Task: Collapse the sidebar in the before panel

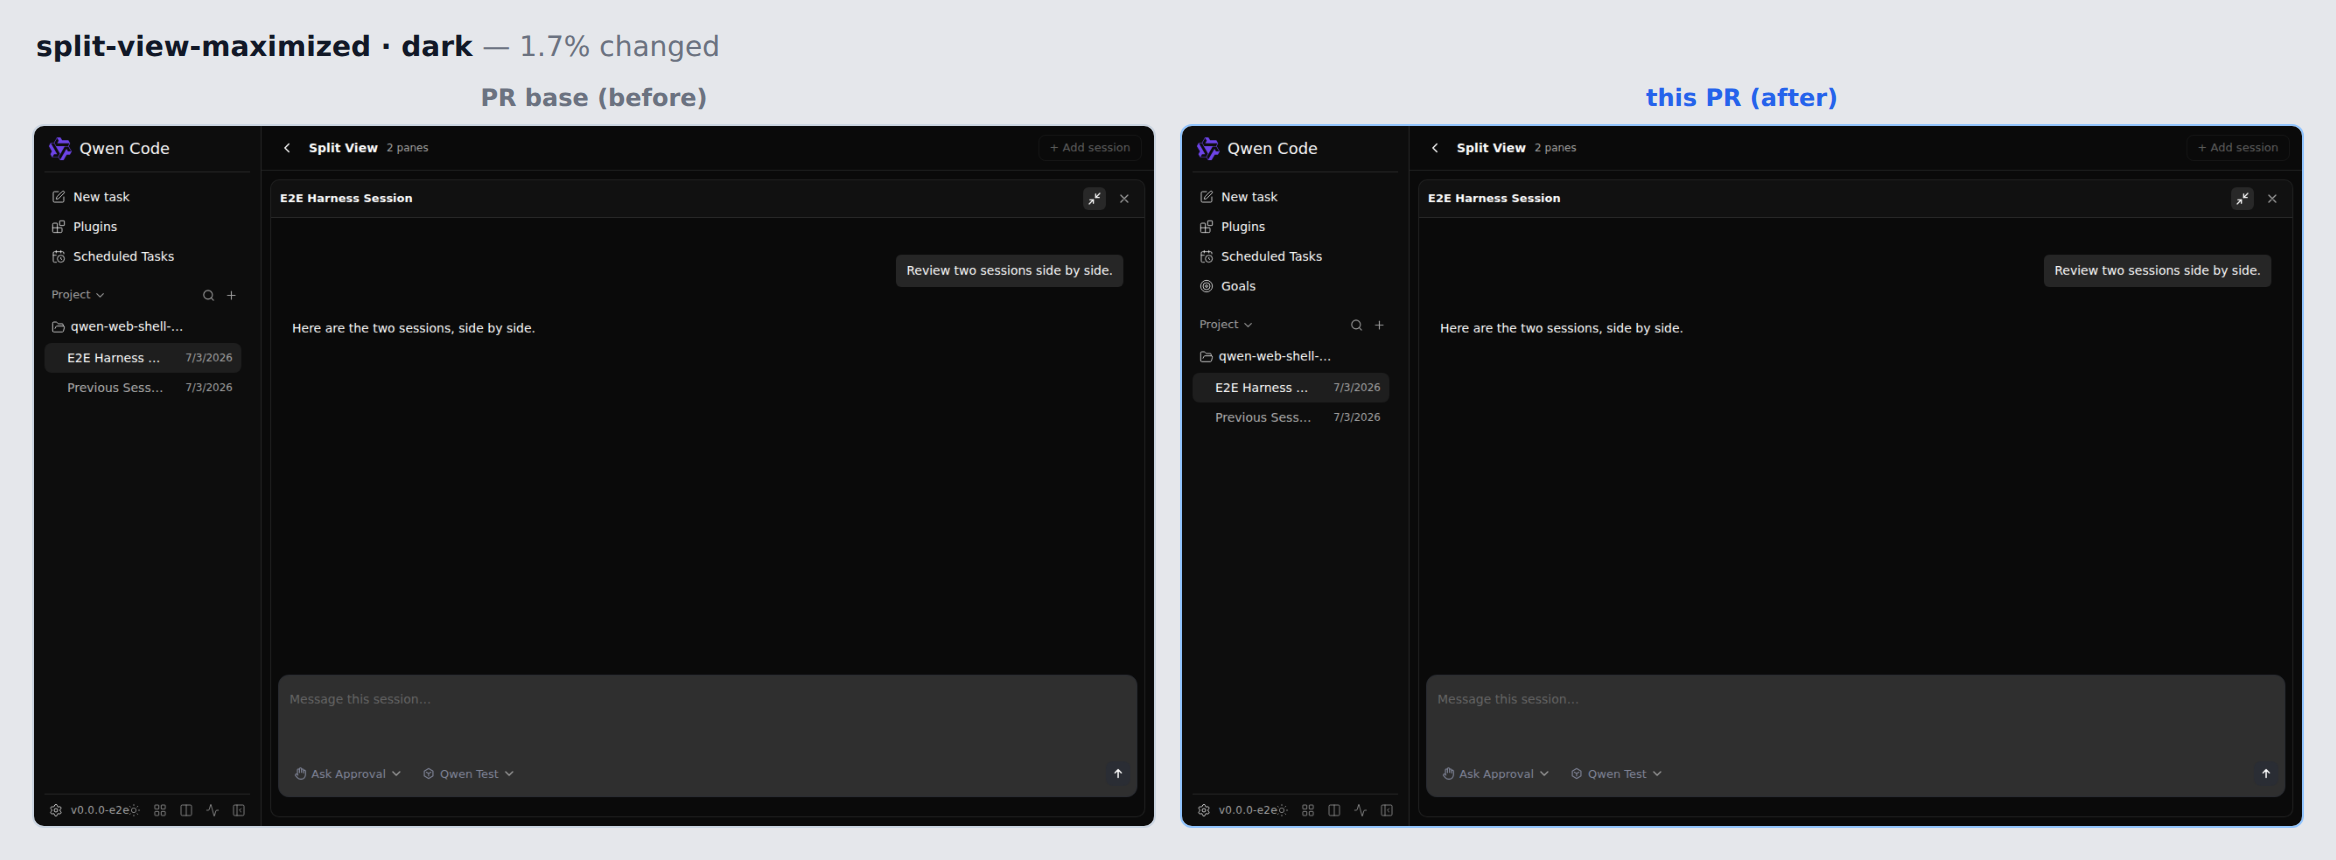Action: pyautogui.click(x=239, y=810)
